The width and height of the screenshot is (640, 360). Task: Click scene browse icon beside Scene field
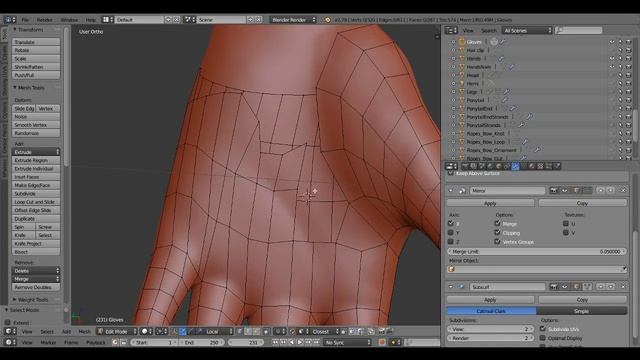189,20
